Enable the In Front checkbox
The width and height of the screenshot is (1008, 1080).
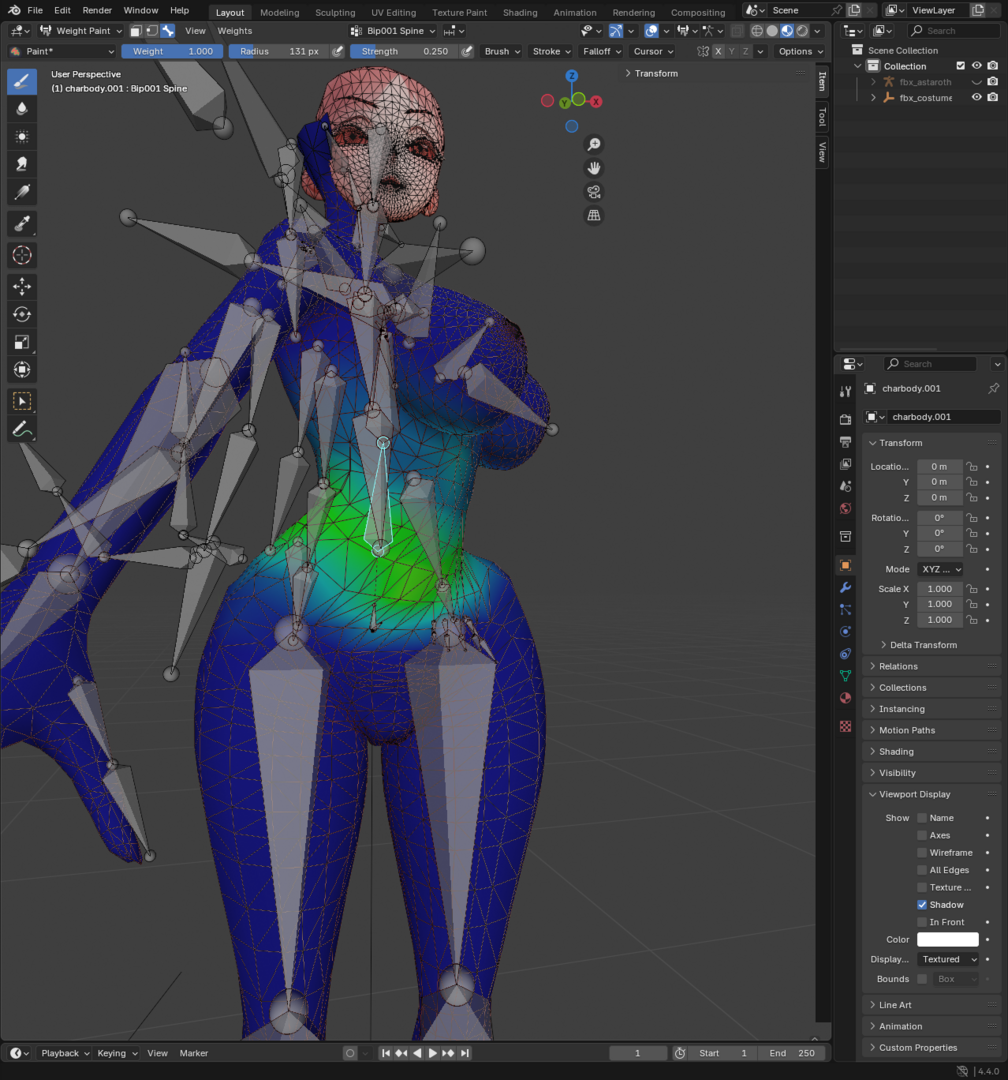pos(922,922)
